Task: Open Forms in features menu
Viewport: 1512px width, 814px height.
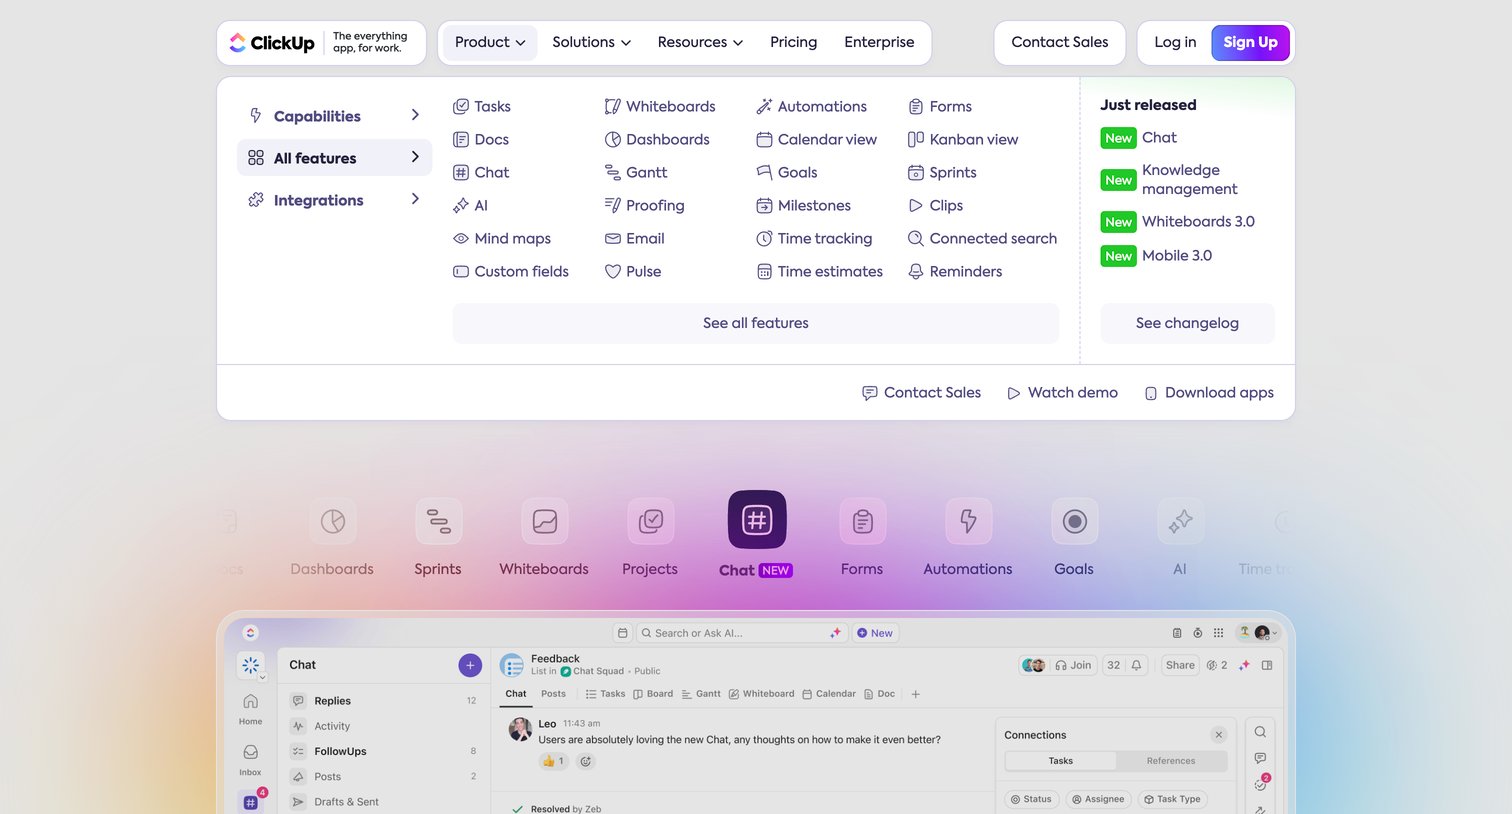Action: click(940, 106)
